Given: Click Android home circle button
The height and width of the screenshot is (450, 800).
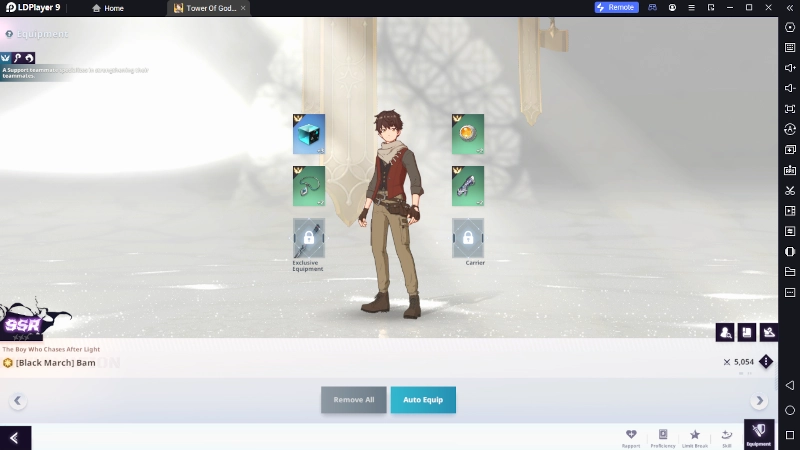Looking at the screenshot, I should [x=790, y=410].
